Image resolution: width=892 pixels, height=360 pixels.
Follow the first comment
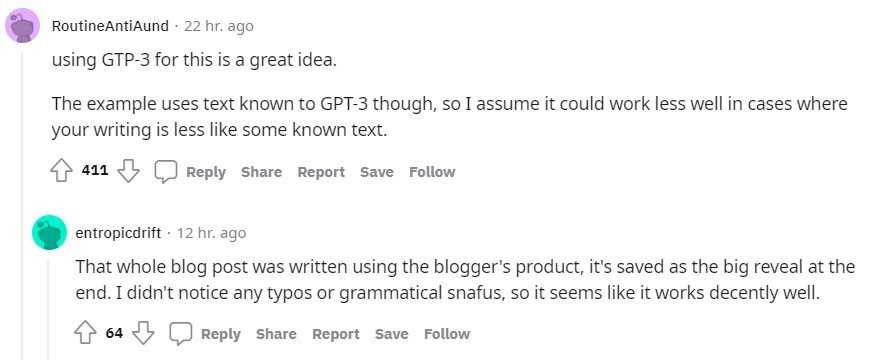click(x=432, y=172)
